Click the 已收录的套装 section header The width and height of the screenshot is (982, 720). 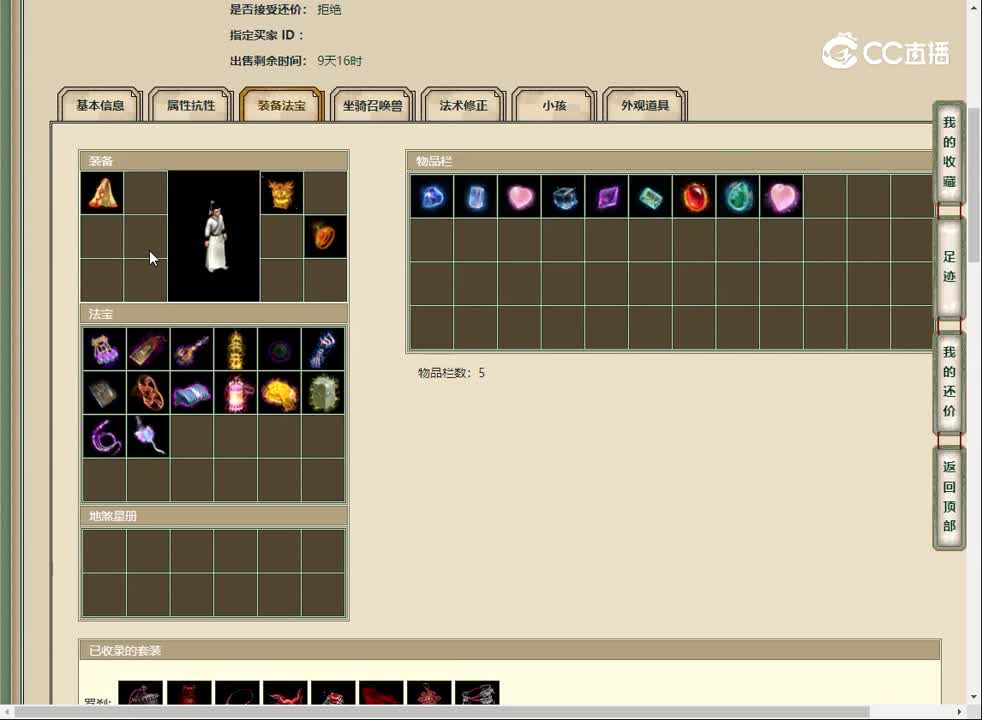click(x=510, y=651)
